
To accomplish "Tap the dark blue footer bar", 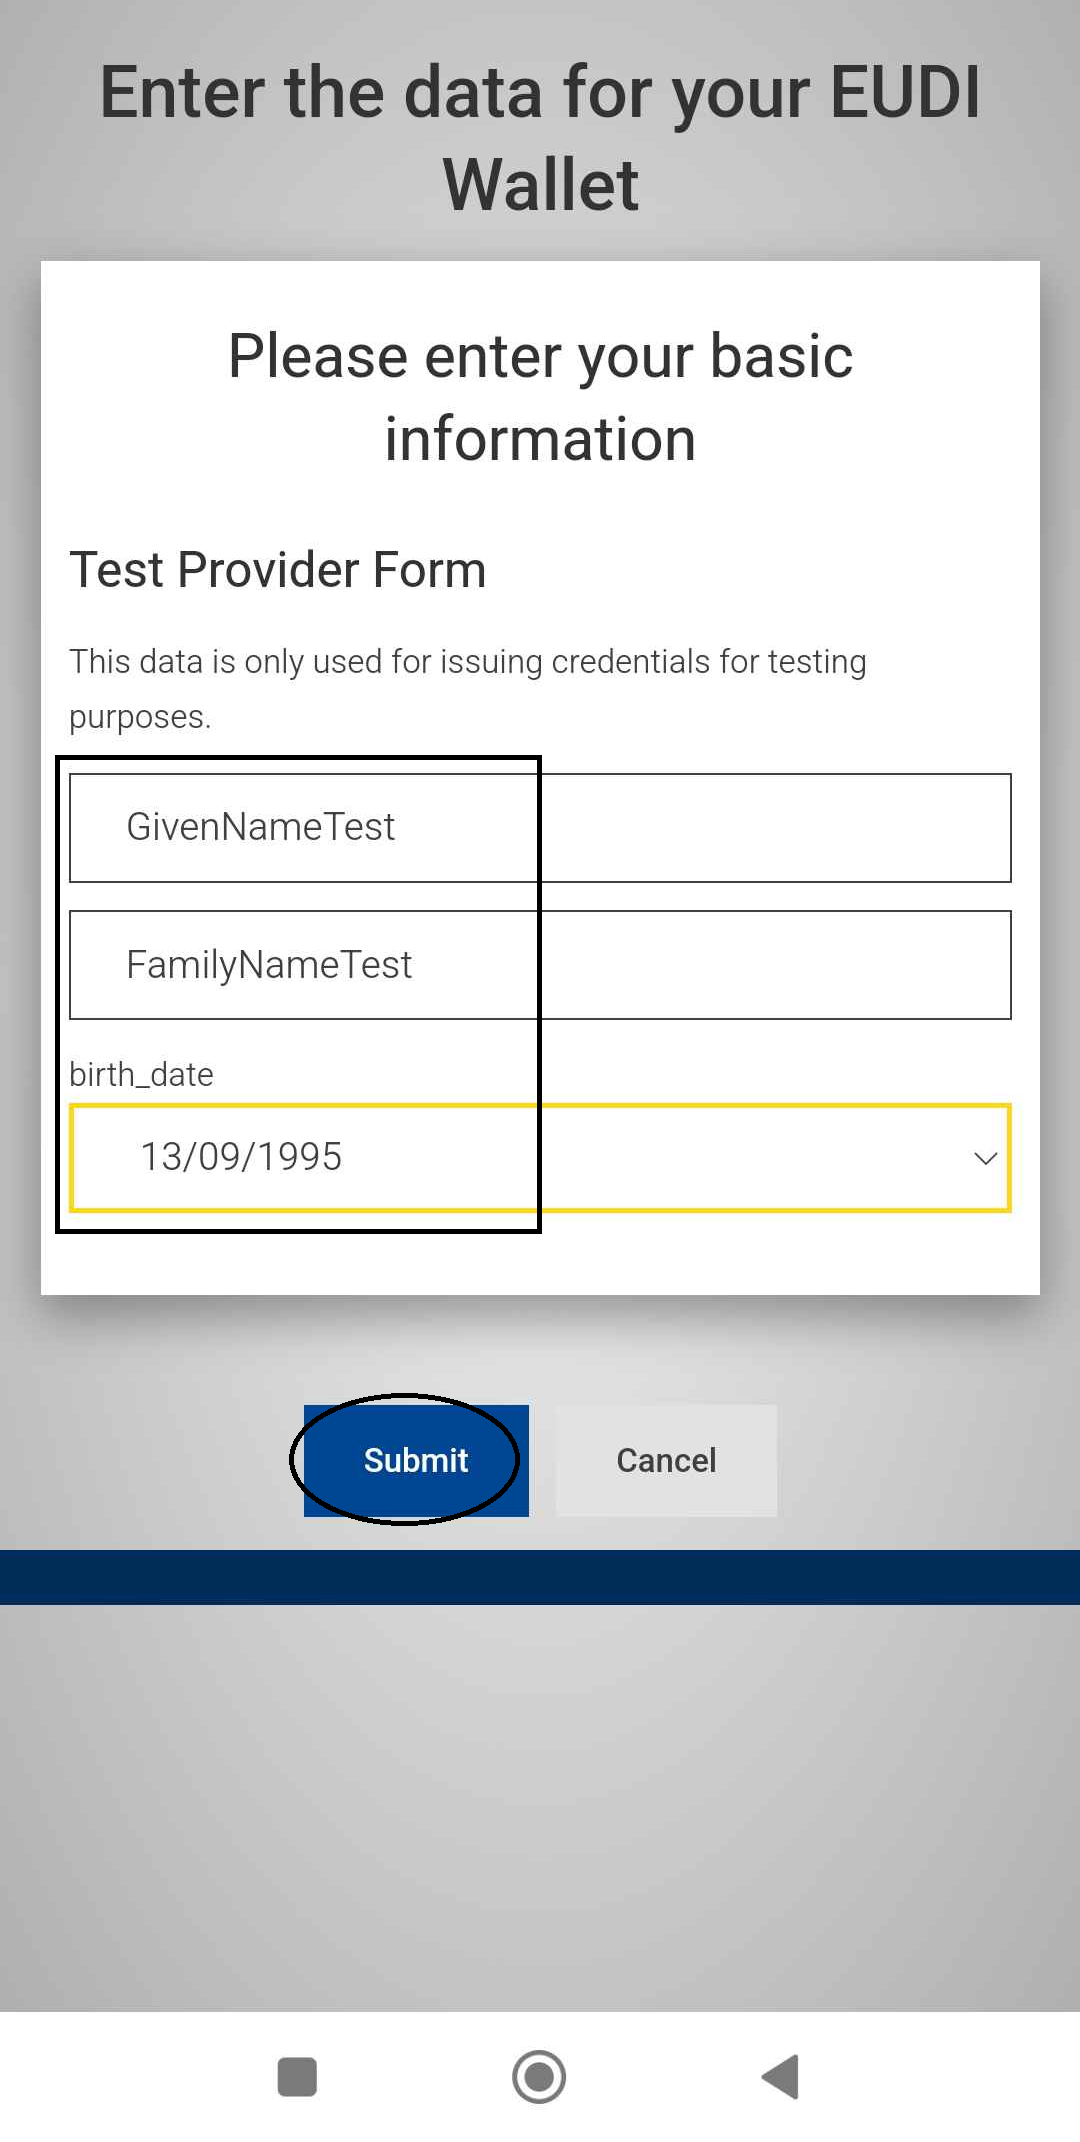I will tap(540, 1577).
